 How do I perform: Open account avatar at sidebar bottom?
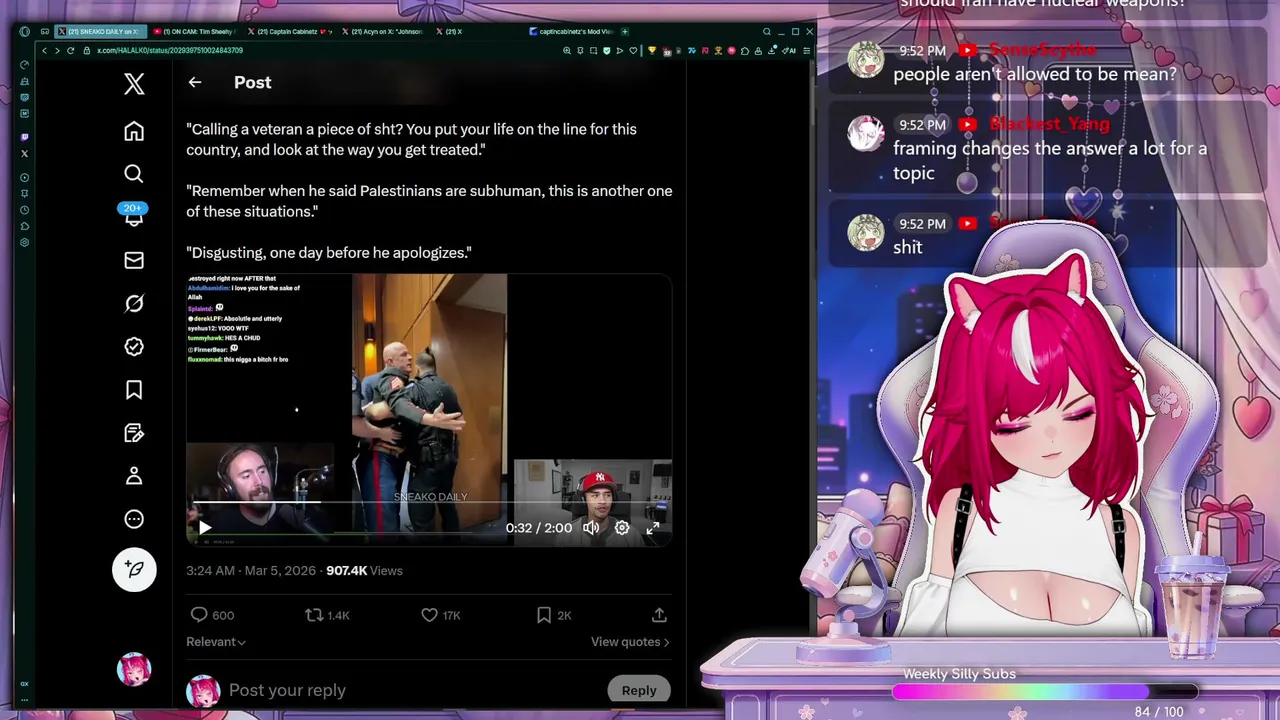(x=134, y=669)
